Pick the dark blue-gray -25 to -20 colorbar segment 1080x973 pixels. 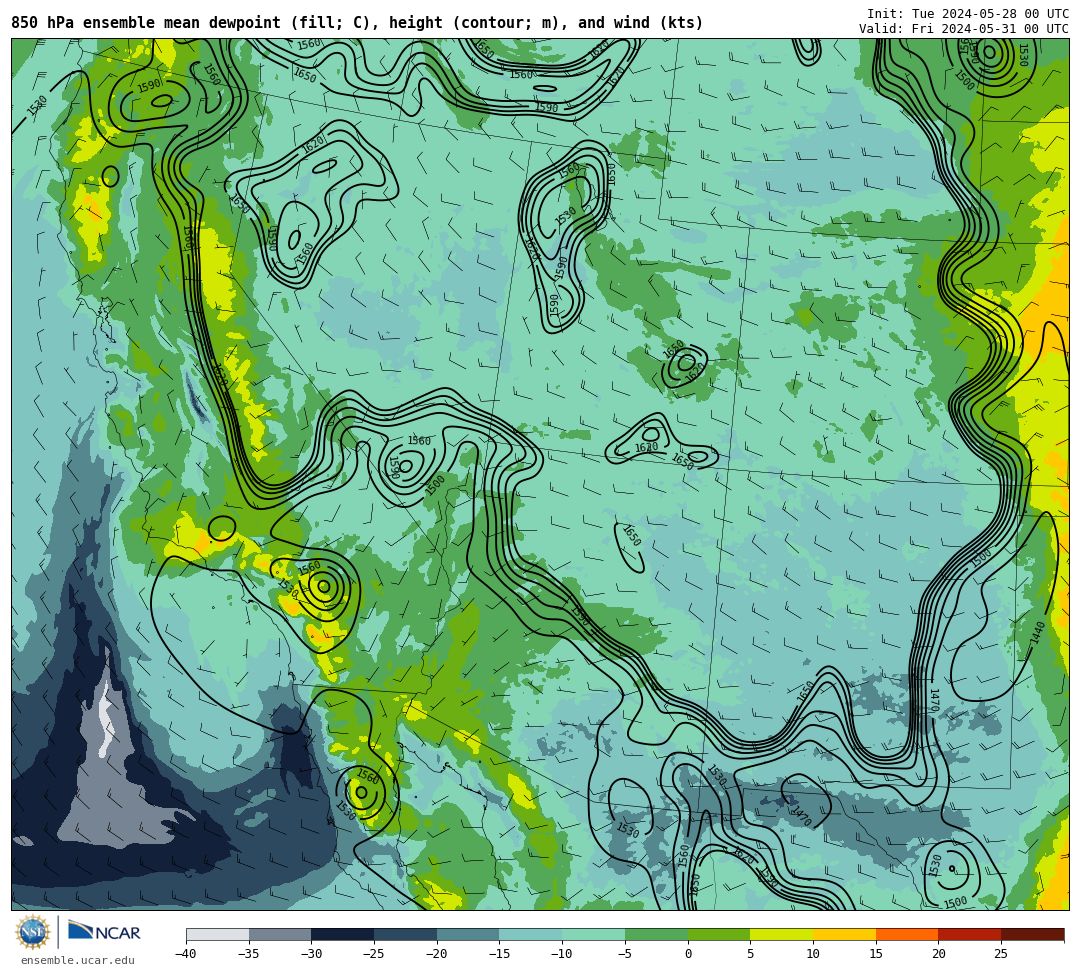coord(406,934)
